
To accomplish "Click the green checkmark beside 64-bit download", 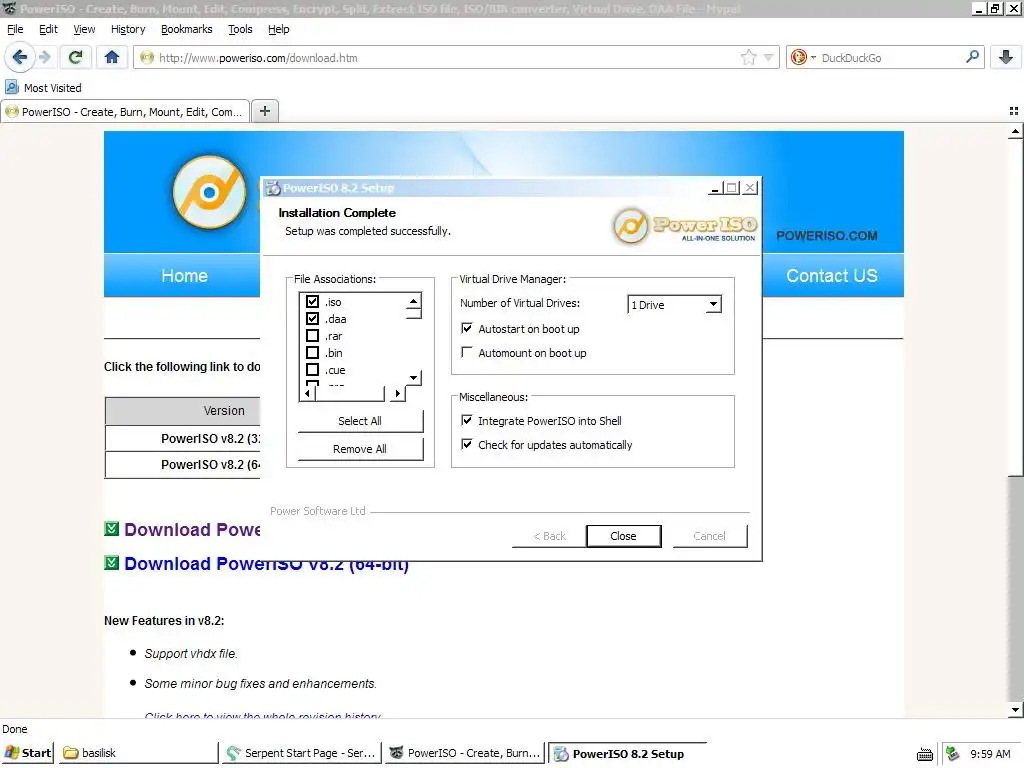I will [112, 562].
